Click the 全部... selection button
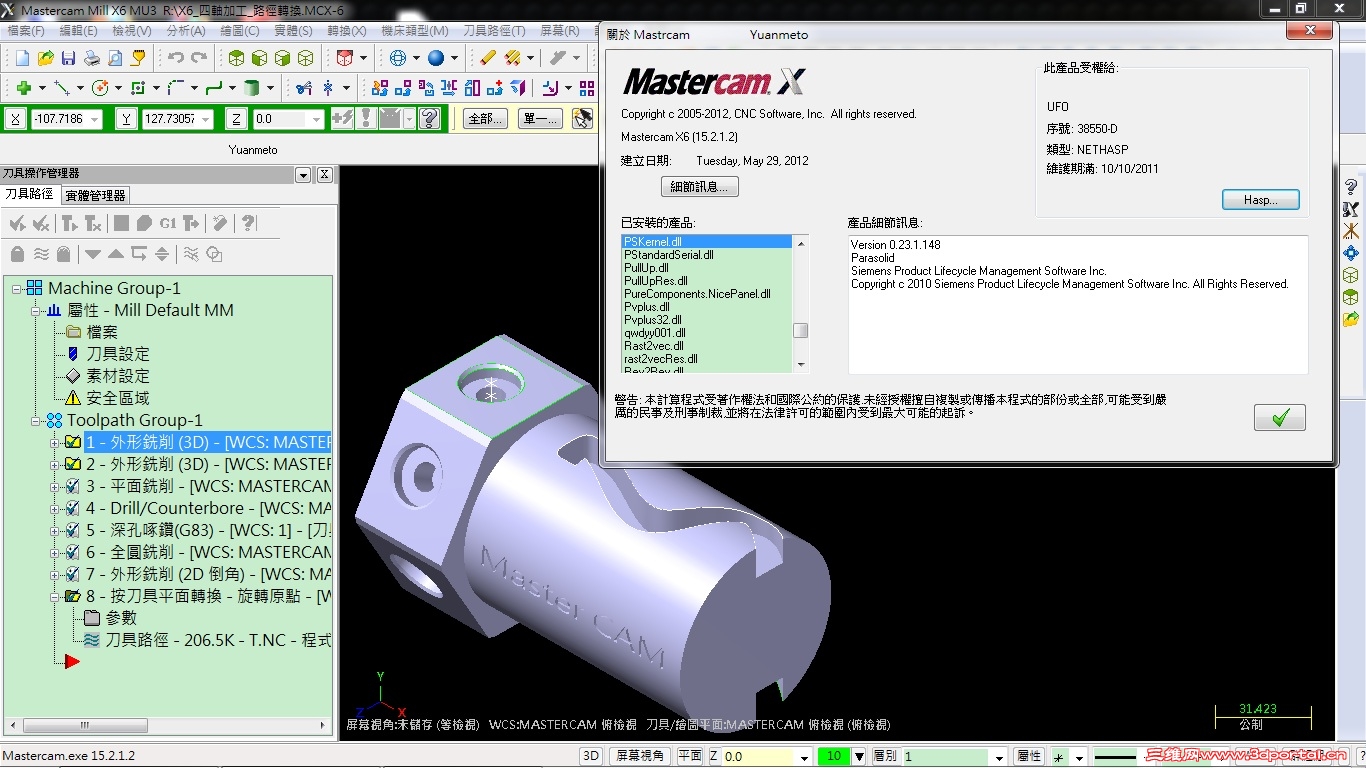This screenshot has height=768, width=1366. click(x=486, y=119)
